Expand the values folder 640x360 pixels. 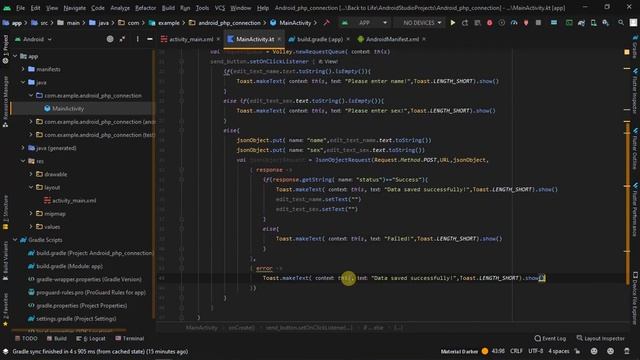(31, 227)
